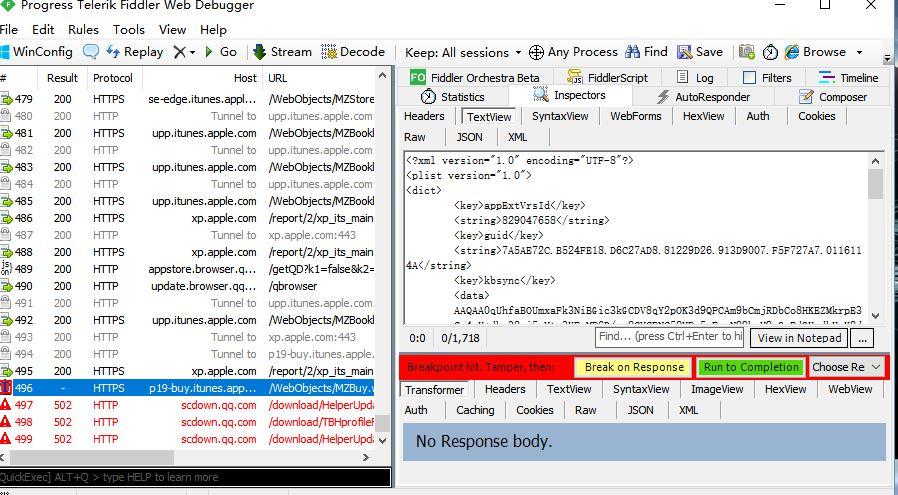Switch to the Filters tab

767,78
